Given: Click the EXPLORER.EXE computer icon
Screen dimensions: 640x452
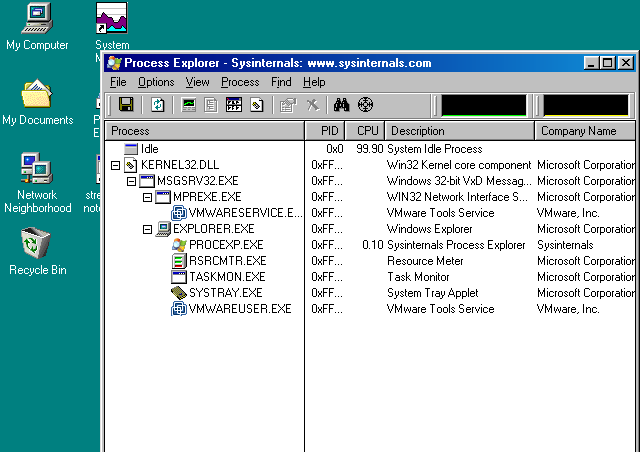Looking at the screenshot, I should point(163,229).
